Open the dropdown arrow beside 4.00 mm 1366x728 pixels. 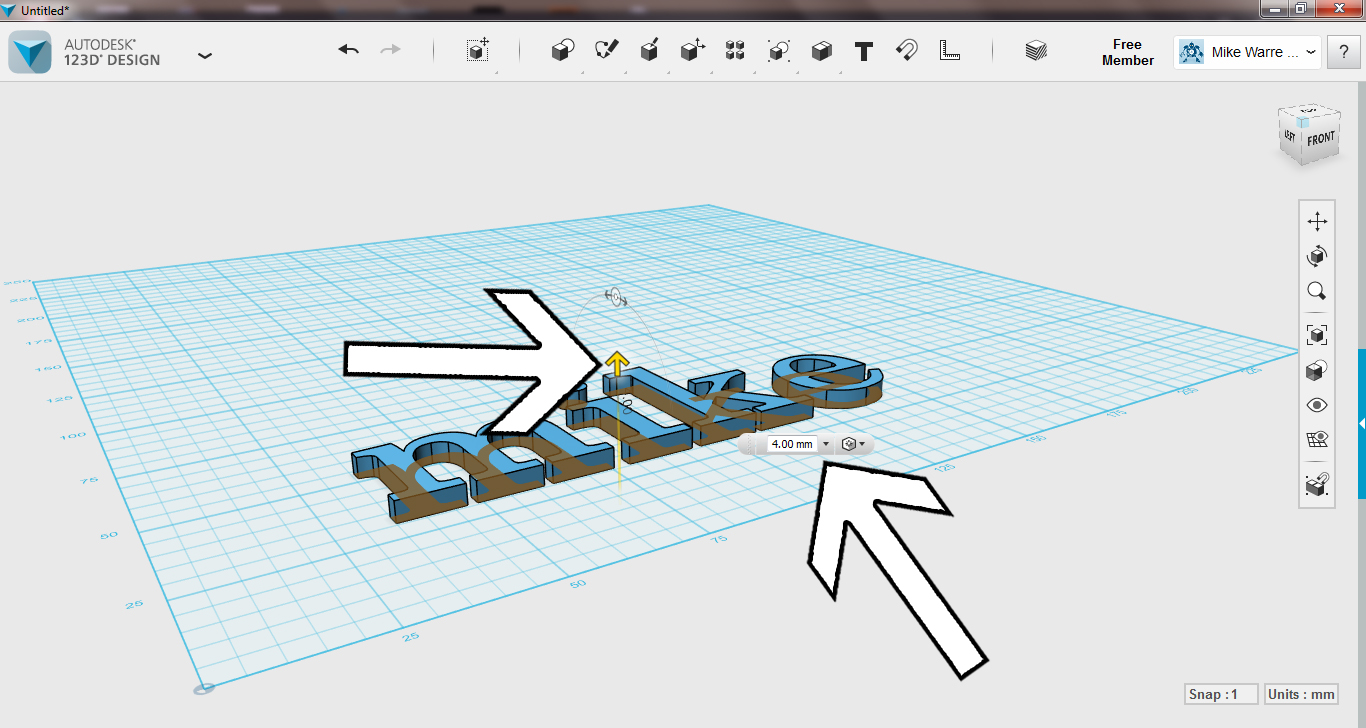826,444
